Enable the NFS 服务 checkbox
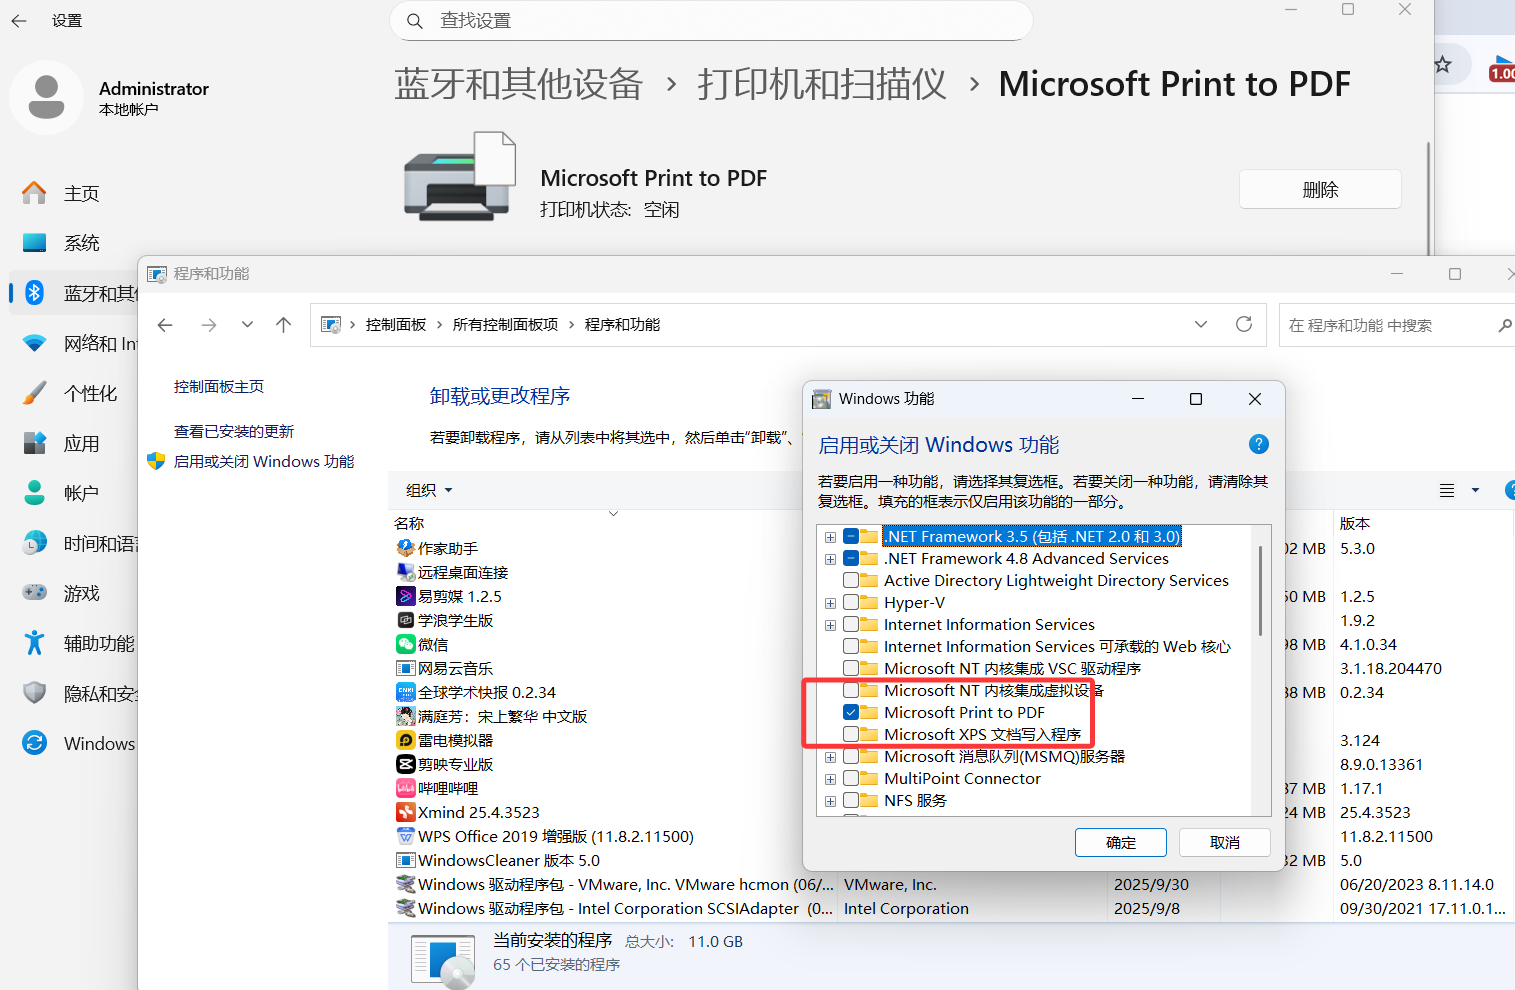Viewport: 1515px width, 990px height. point(851,800)
